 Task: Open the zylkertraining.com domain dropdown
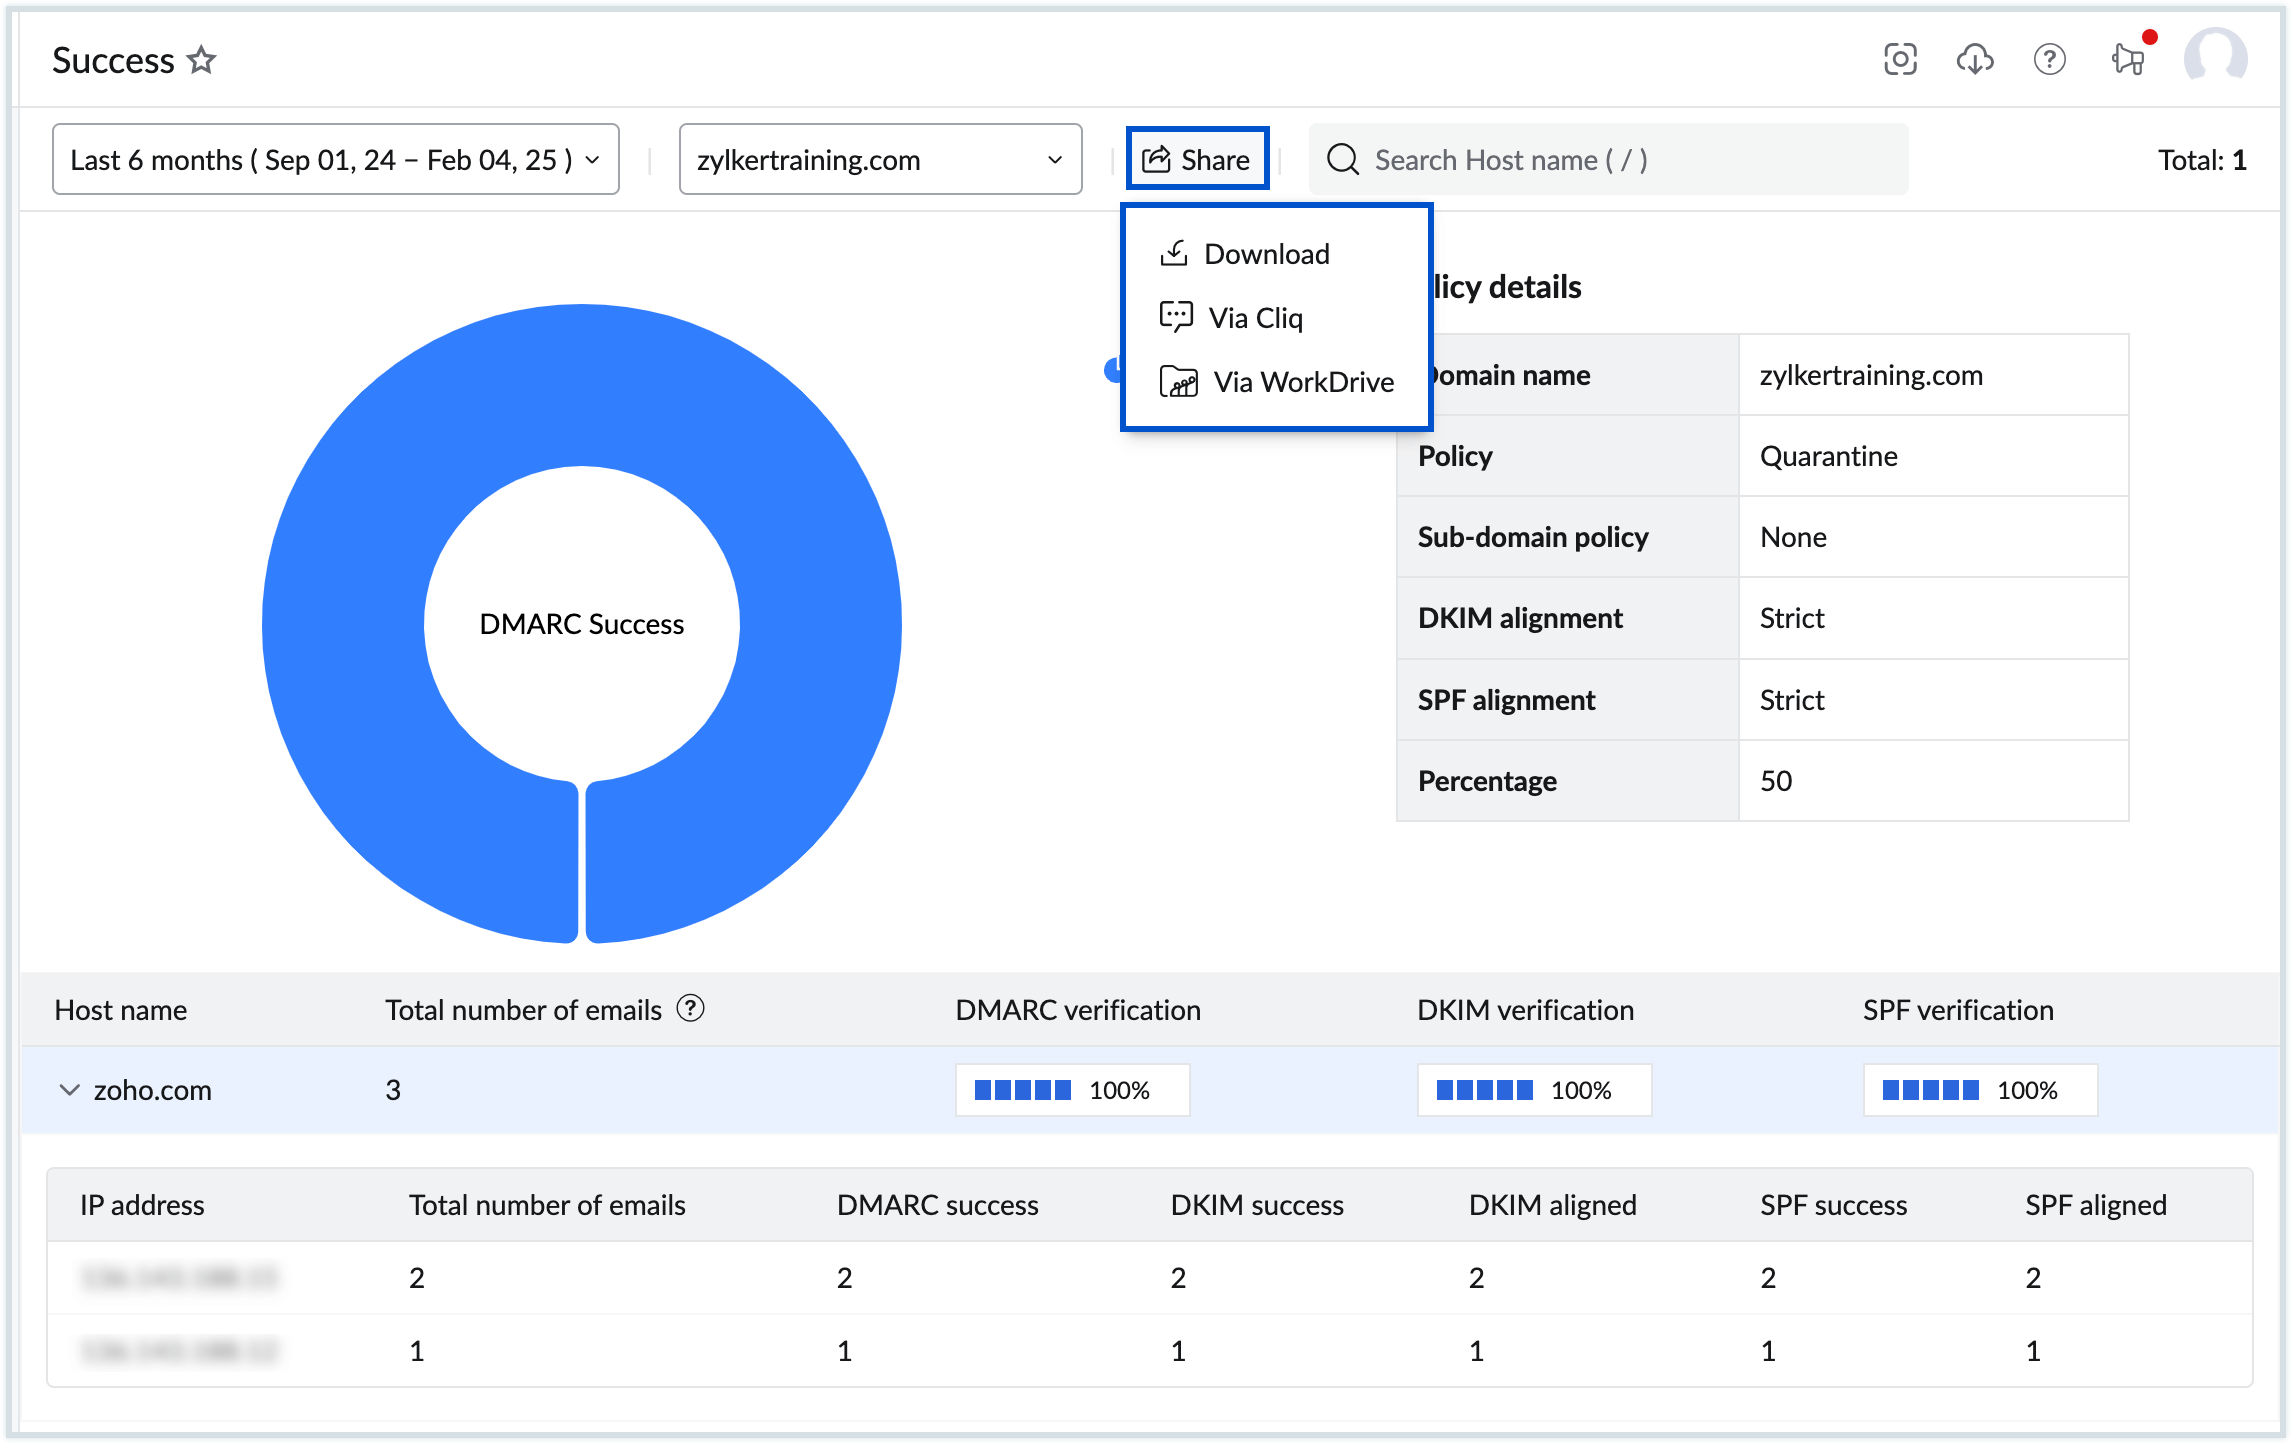tap(877, 158)
